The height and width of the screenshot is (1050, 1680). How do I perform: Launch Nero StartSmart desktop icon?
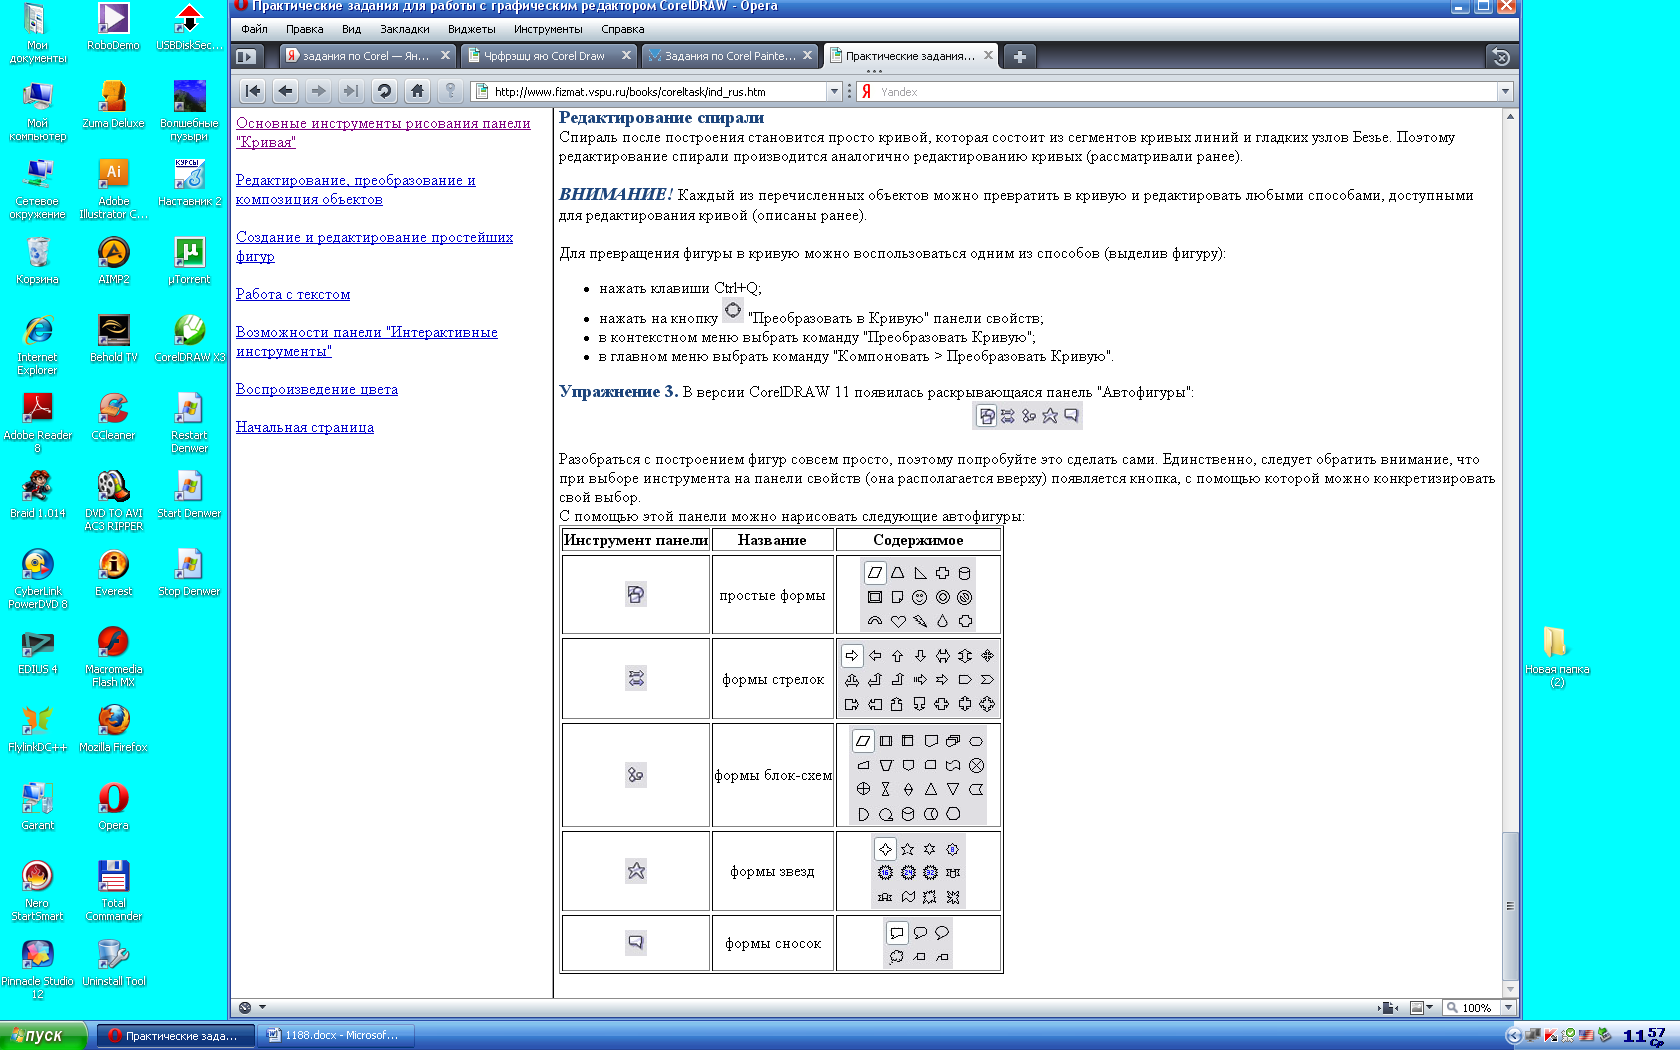click(37, 889)
